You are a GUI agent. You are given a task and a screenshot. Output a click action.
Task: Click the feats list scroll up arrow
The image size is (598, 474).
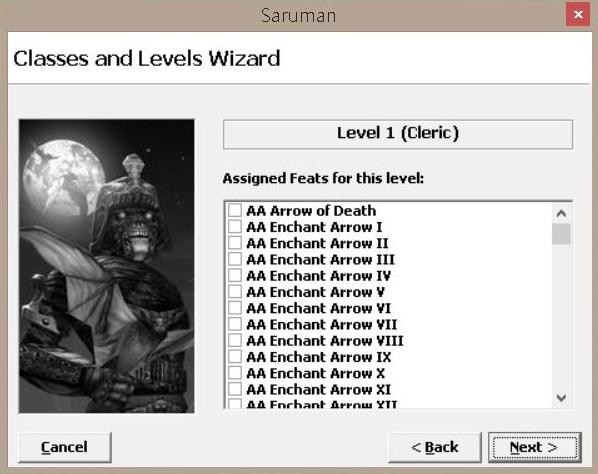[561, 214]
